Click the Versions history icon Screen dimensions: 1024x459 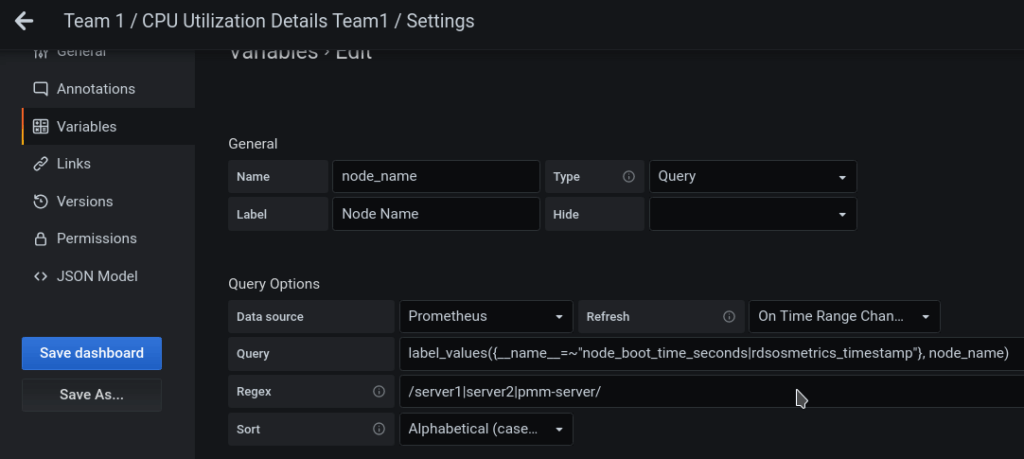[x=40, y=202]
